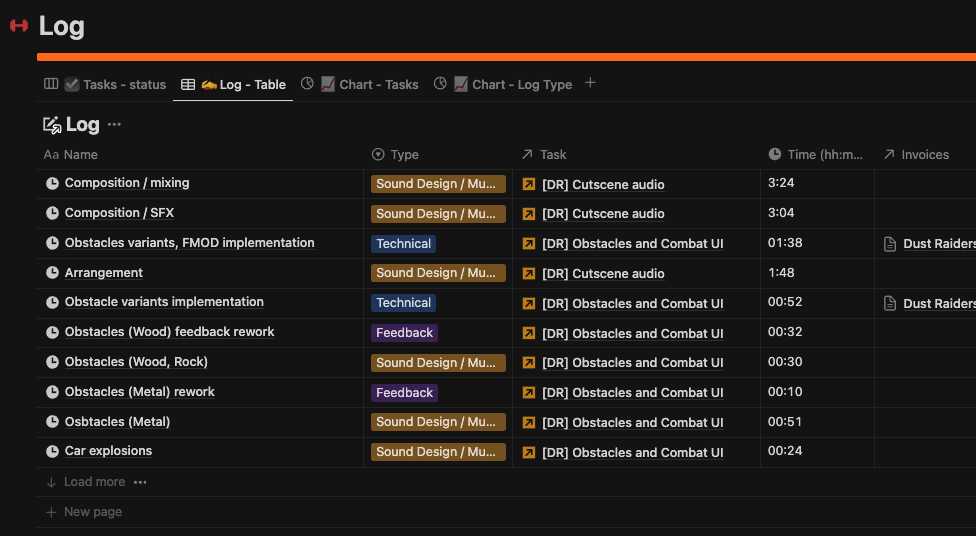Open Cutscene audio task in Composition / mixing row
The image size is (976, 536).
(x=603, y=184)
